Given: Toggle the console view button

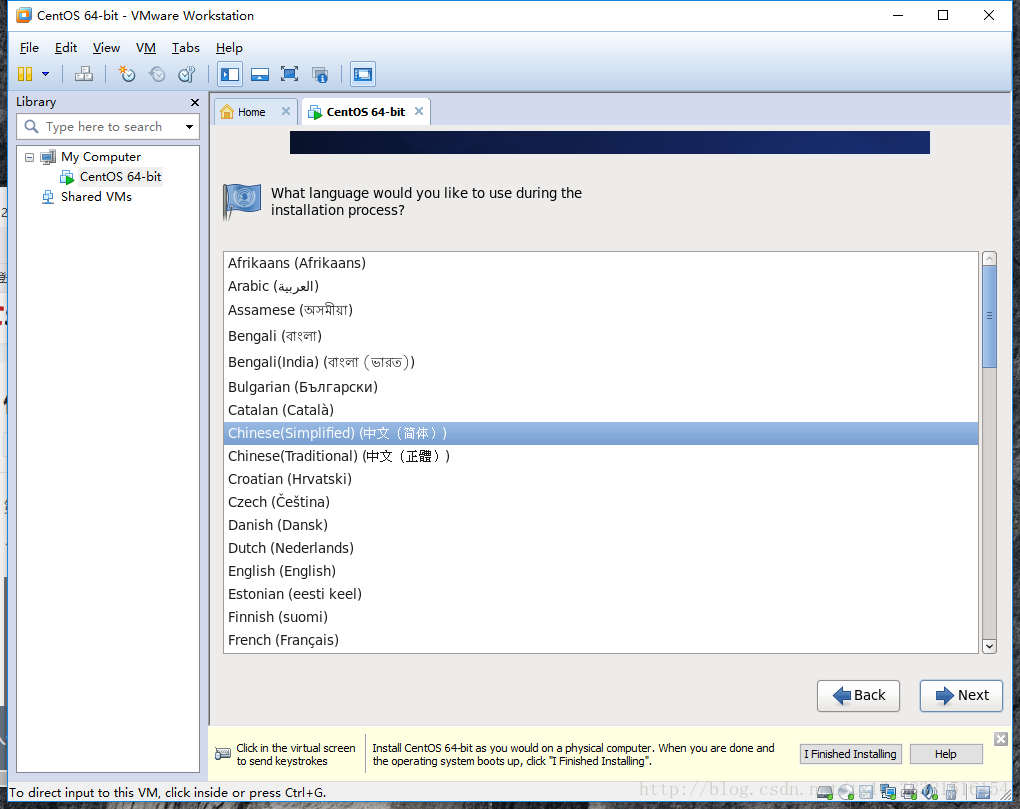Looking at the screenshot, I should [x=362, y=74].
